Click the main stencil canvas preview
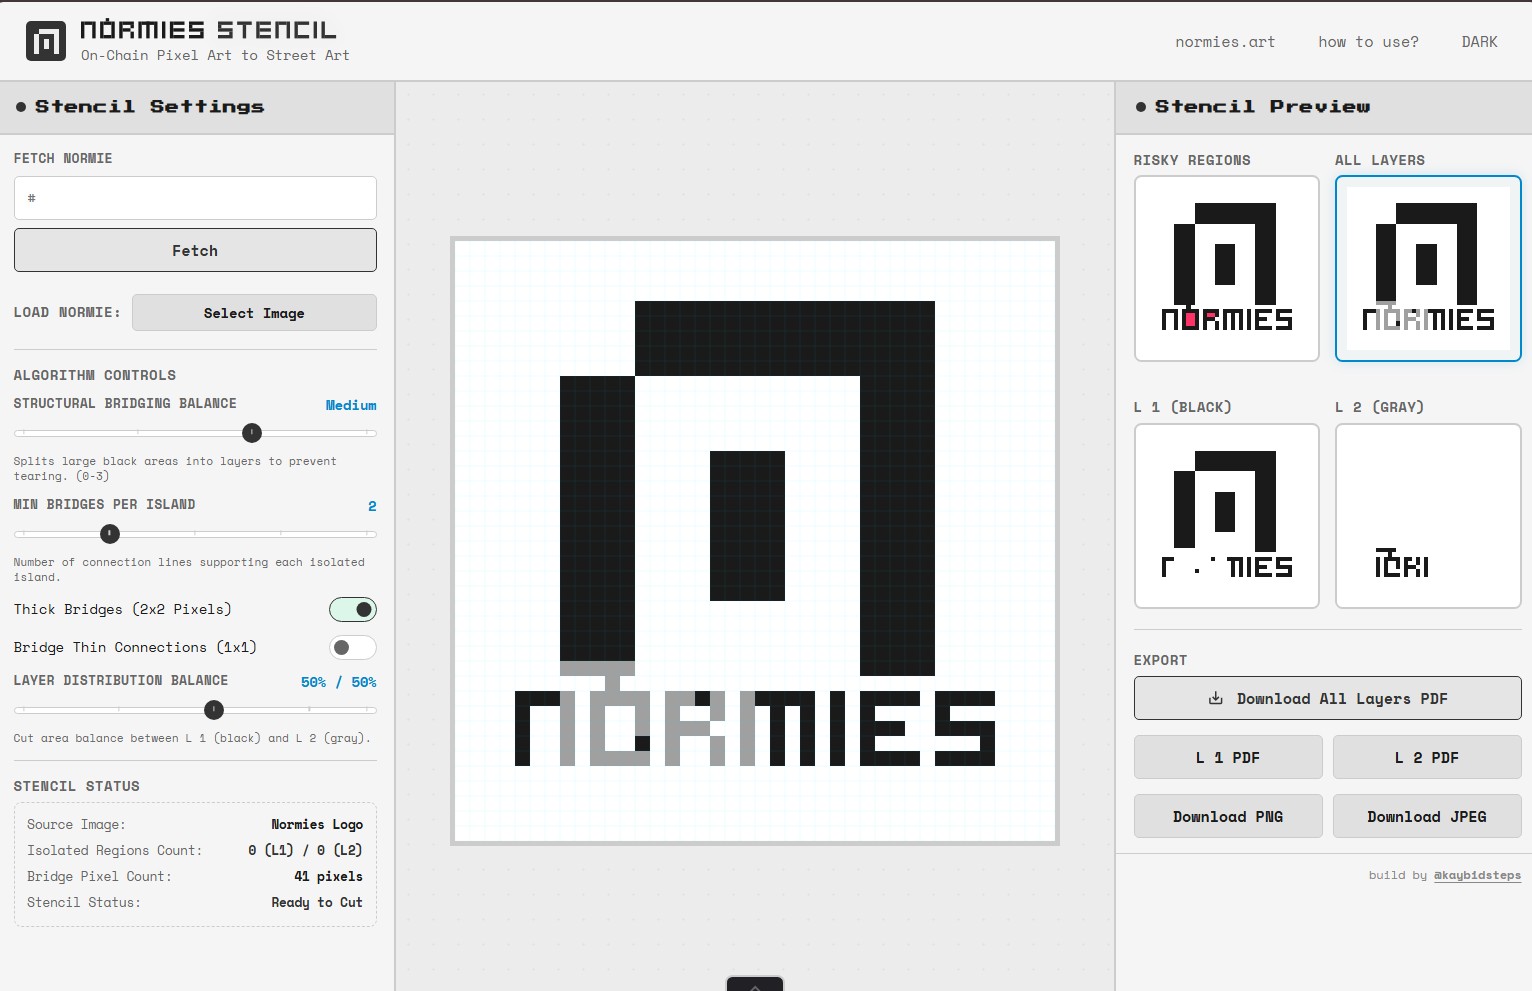 [755, 541]
